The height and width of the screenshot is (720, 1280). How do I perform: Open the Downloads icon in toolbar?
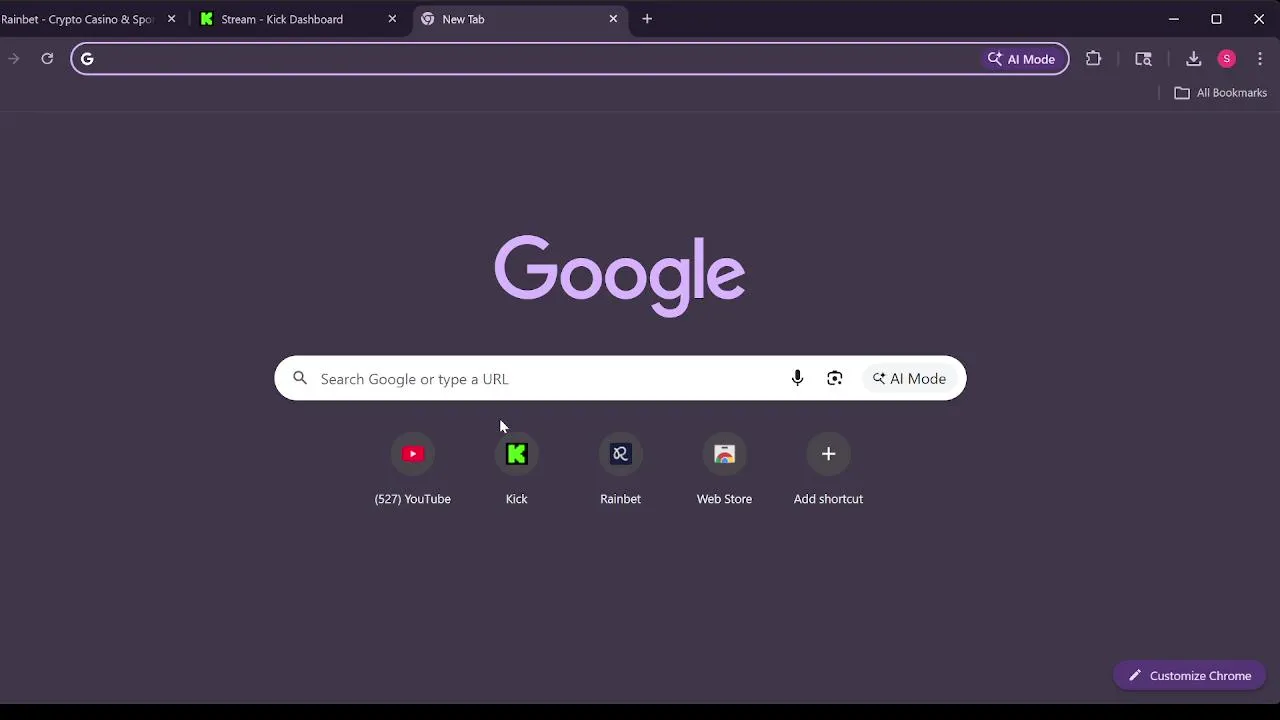point(1193,59)
